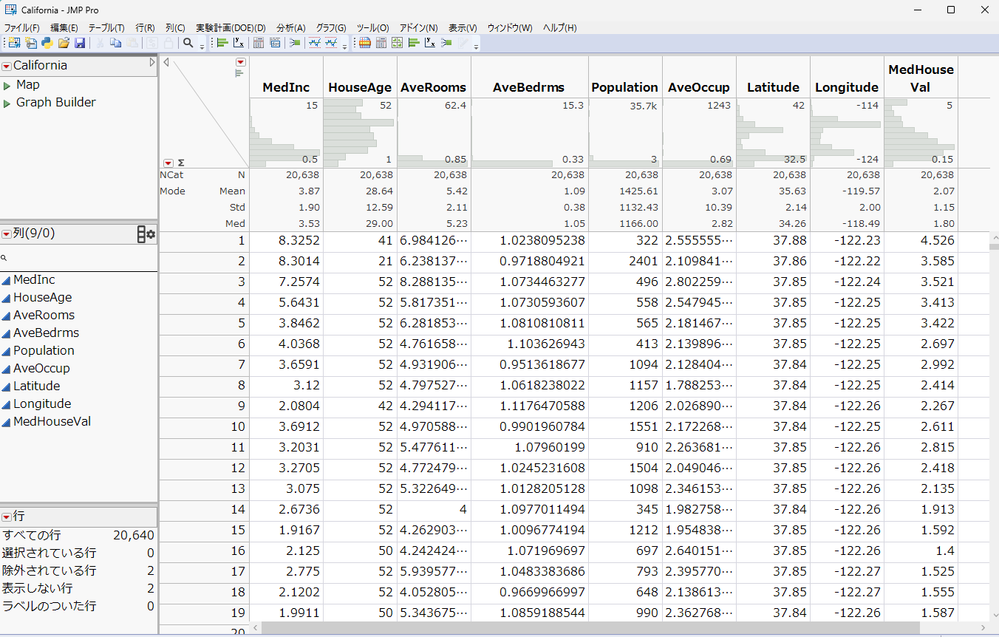Click the horizontal scrollbar under the data table
Screen dimensions: 999x637
600,628
